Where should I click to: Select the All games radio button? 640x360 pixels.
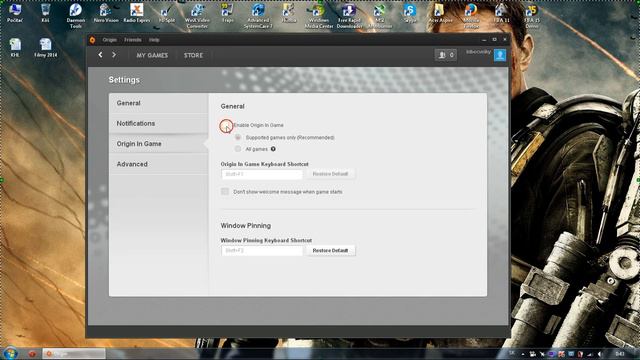click(238, 149)
